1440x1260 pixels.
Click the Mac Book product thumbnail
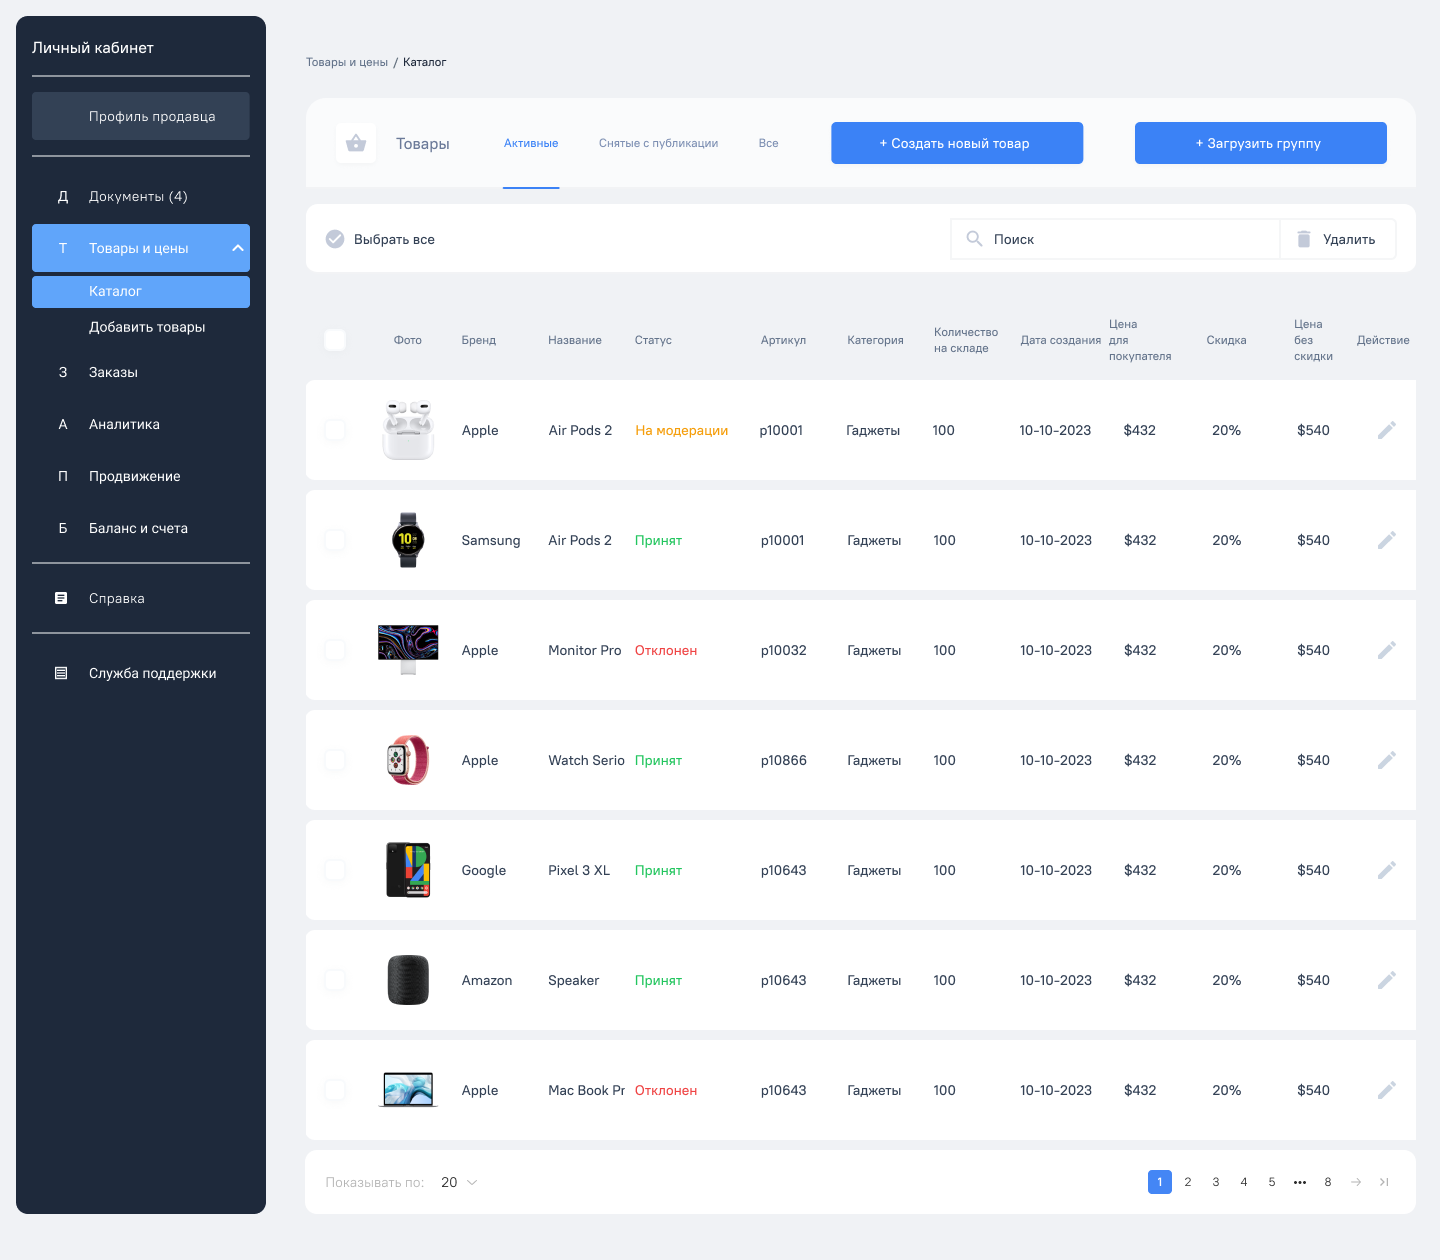tap(408, 1090)
